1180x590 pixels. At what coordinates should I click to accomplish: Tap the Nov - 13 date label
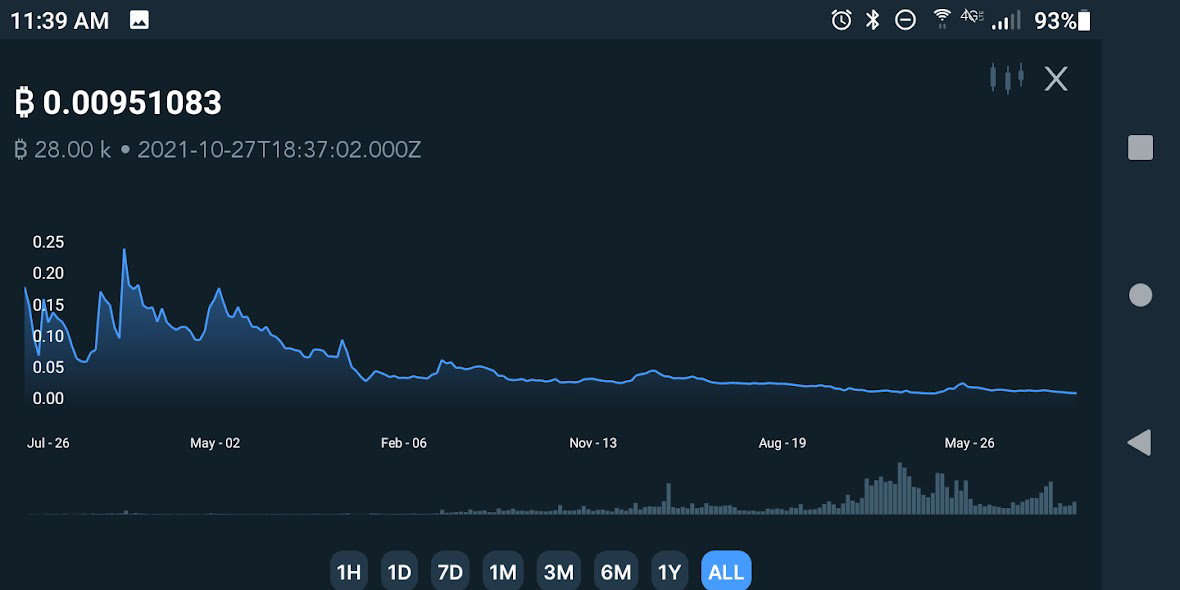tap(593, 443)
